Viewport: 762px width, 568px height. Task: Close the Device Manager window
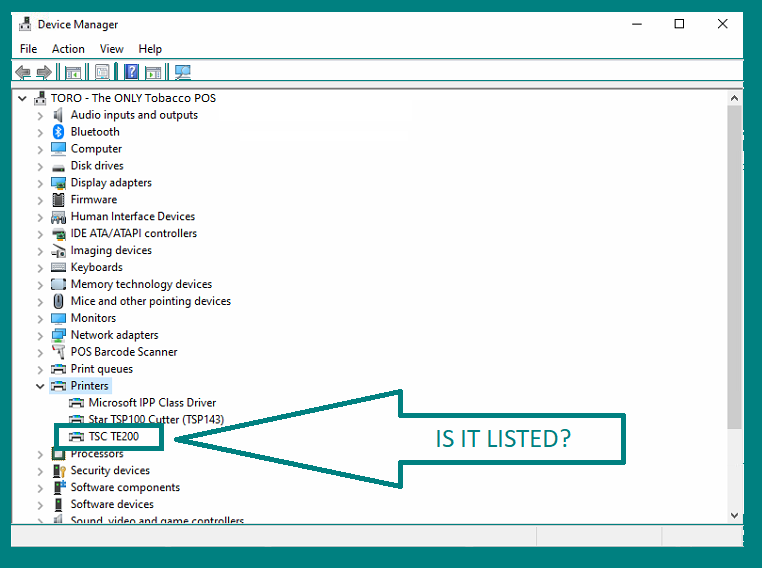click(723, 24)
